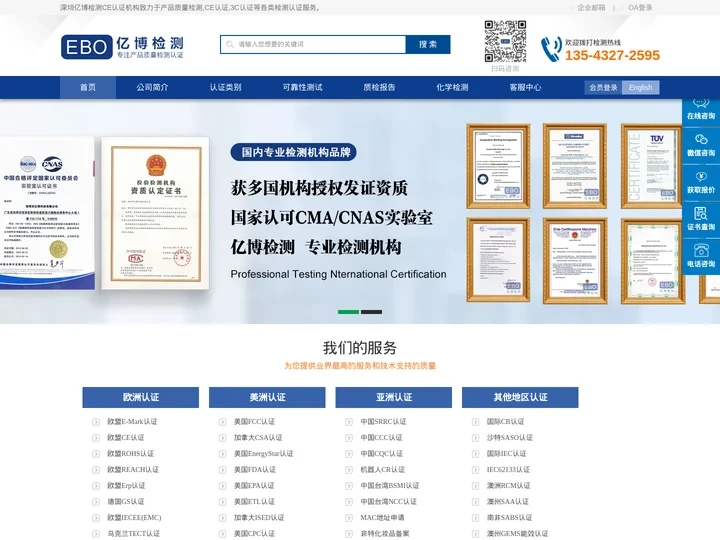Click arrow icon beside 南非SABS认证
Screen dimensions: 720x540
(475, 518)
